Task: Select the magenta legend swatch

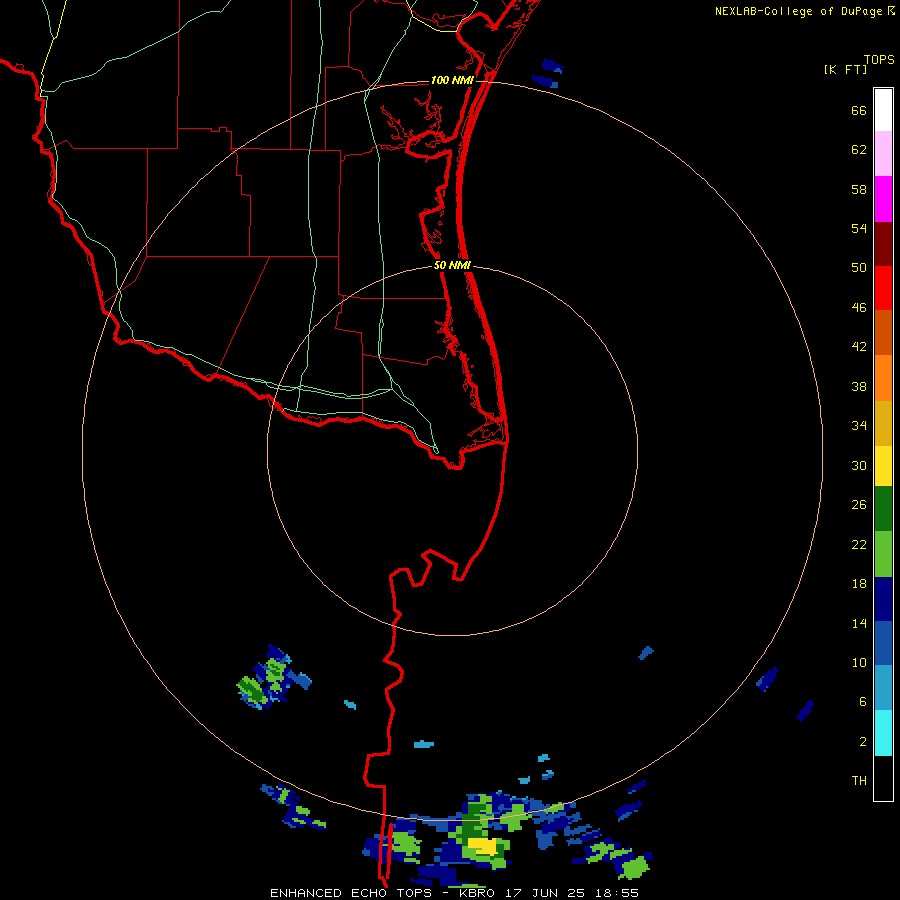Action: (x=883, y=199)
